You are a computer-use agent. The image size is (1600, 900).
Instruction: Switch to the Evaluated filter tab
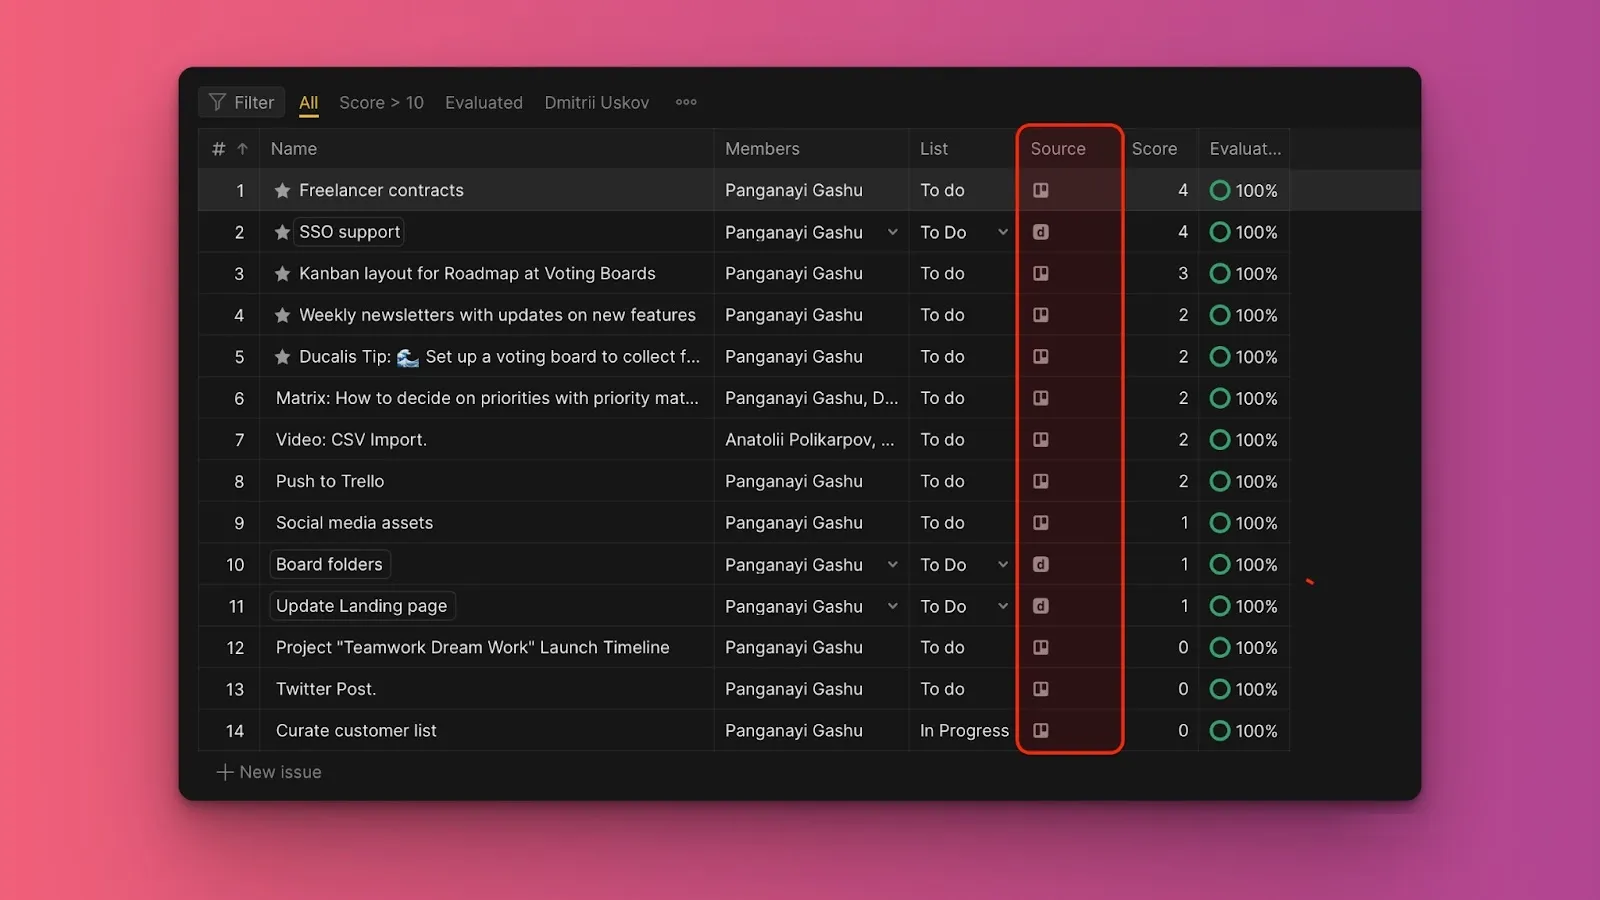point(484,102)
